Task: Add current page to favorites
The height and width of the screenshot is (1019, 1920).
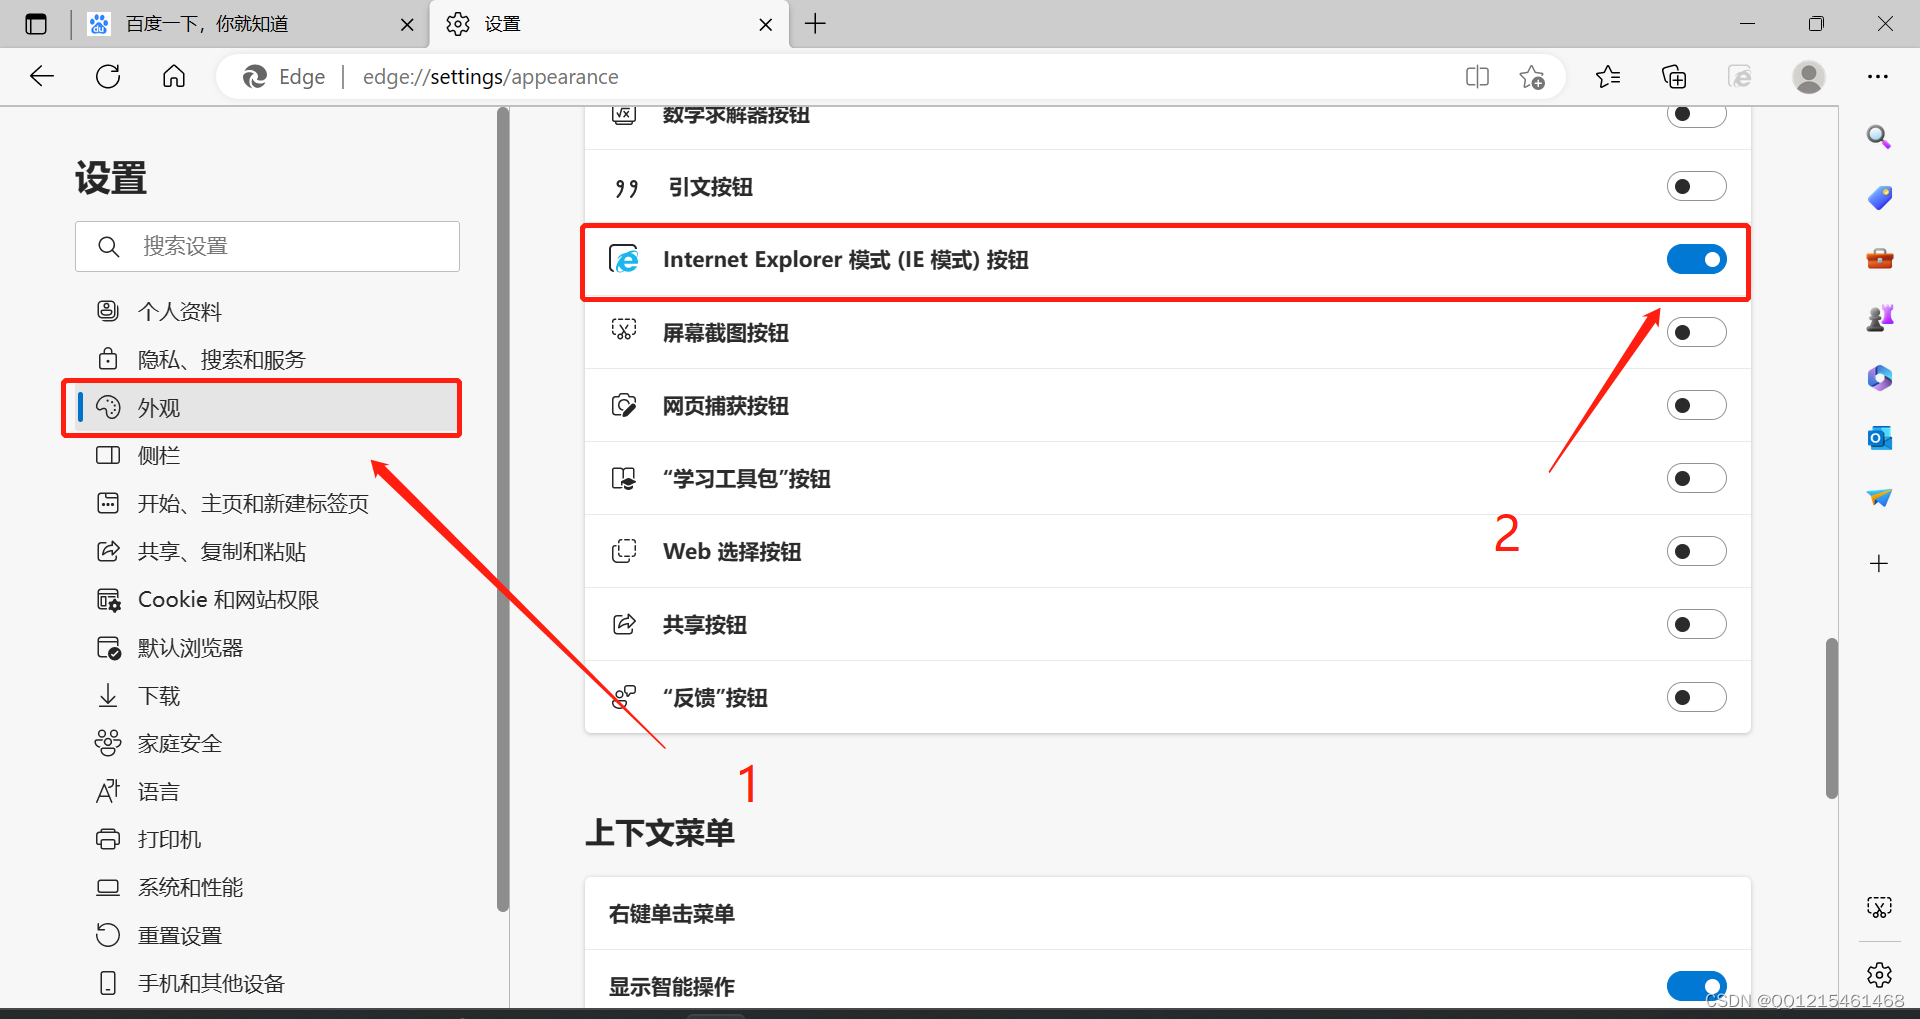Action: [1533, 76]
